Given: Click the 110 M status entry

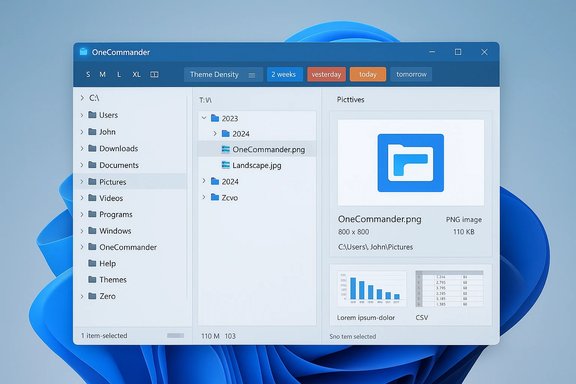Looking at the screenshot, I should click(x=210, y=336).
